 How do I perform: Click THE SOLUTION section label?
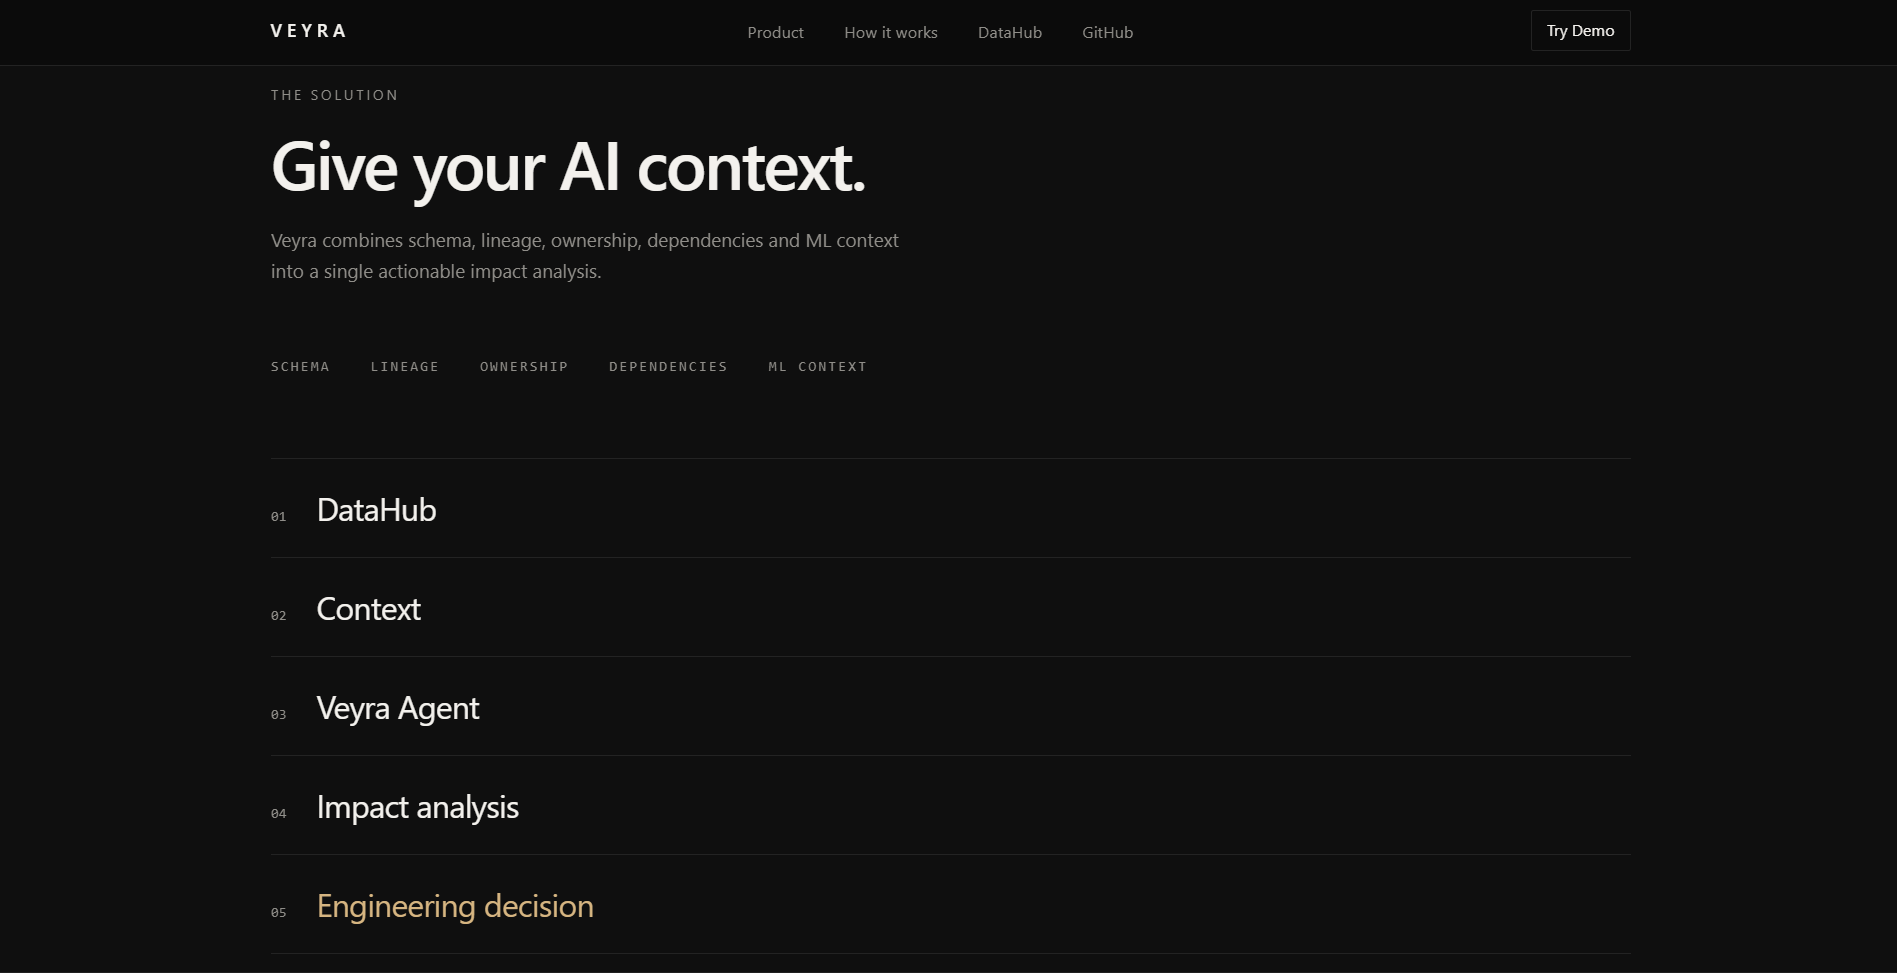(x=334, y=95)
